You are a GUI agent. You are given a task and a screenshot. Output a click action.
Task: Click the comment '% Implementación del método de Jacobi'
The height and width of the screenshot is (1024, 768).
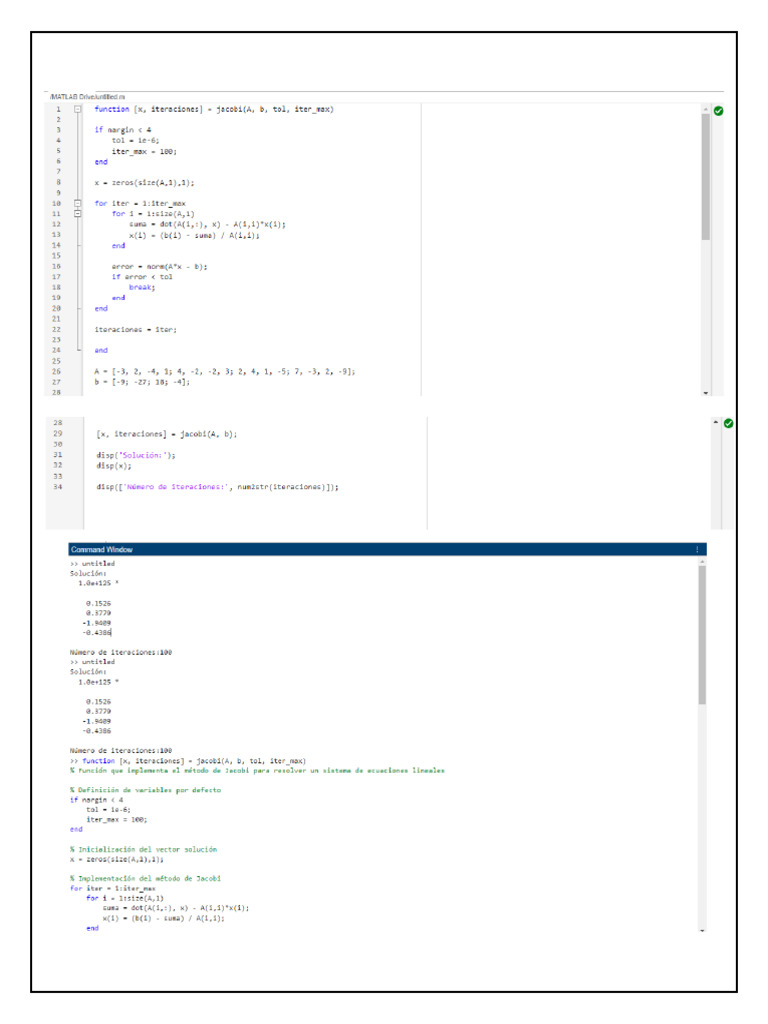145,878
